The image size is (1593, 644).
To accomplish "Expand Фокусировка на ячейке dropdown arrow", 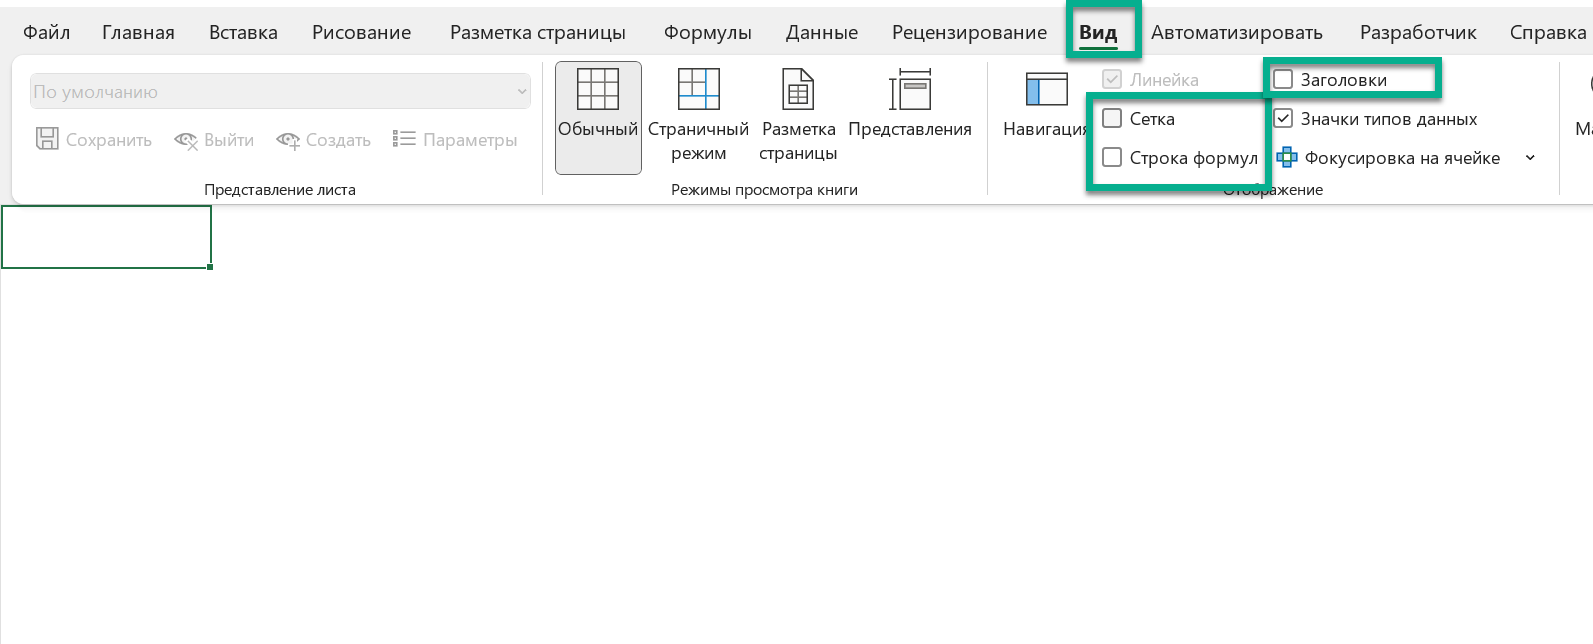I will click(1530, 158).
